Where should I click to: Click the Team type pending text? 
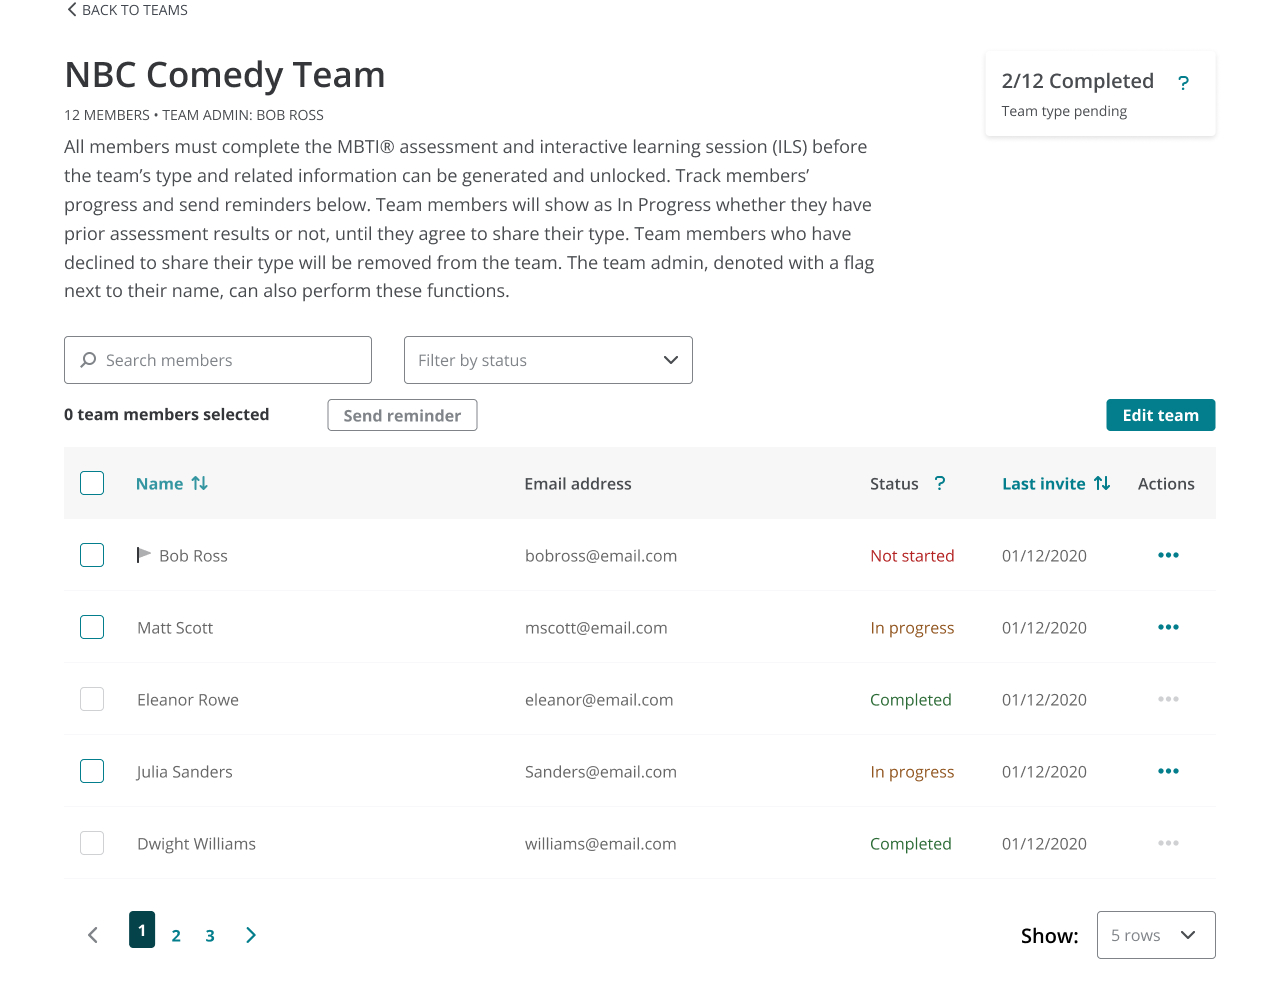[1064, 111]
